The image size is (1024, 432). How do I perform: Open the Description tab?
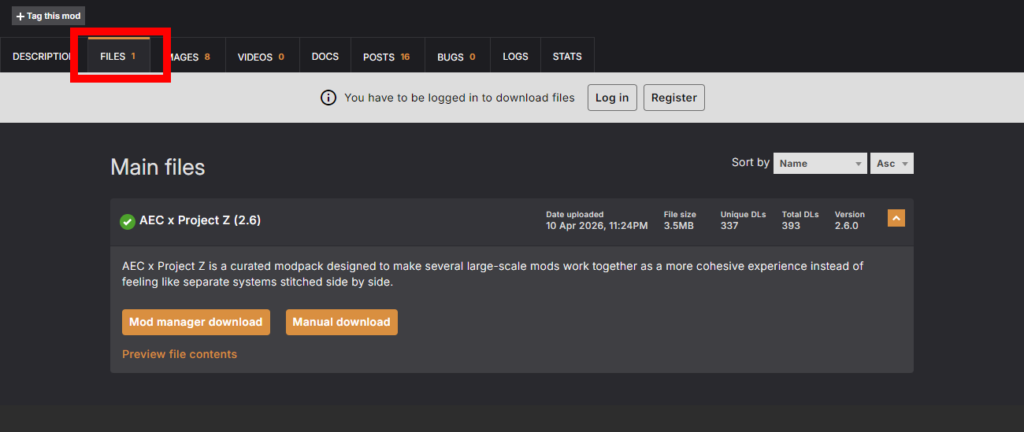coord(40,57)
